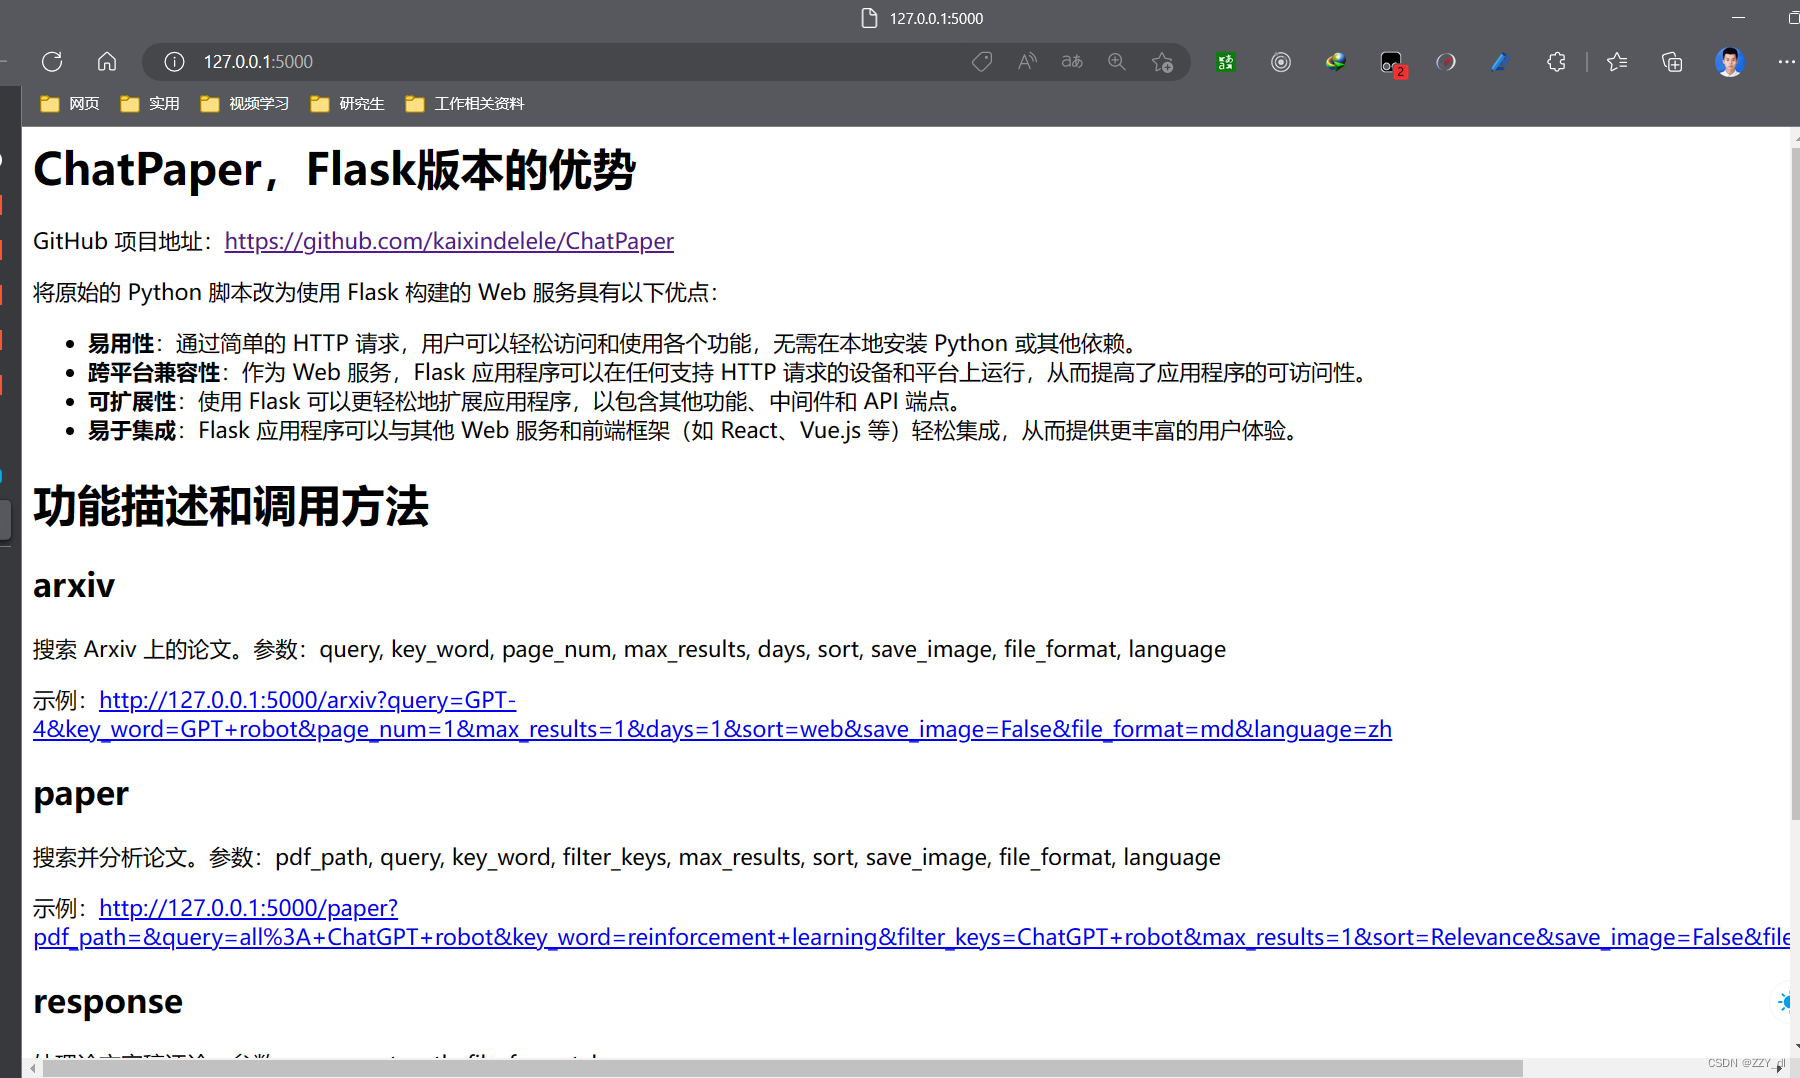This screenshot has height=1078, width=1800.
Task: Click the 'paper' section heading
Action: click(x=81, y=794)
